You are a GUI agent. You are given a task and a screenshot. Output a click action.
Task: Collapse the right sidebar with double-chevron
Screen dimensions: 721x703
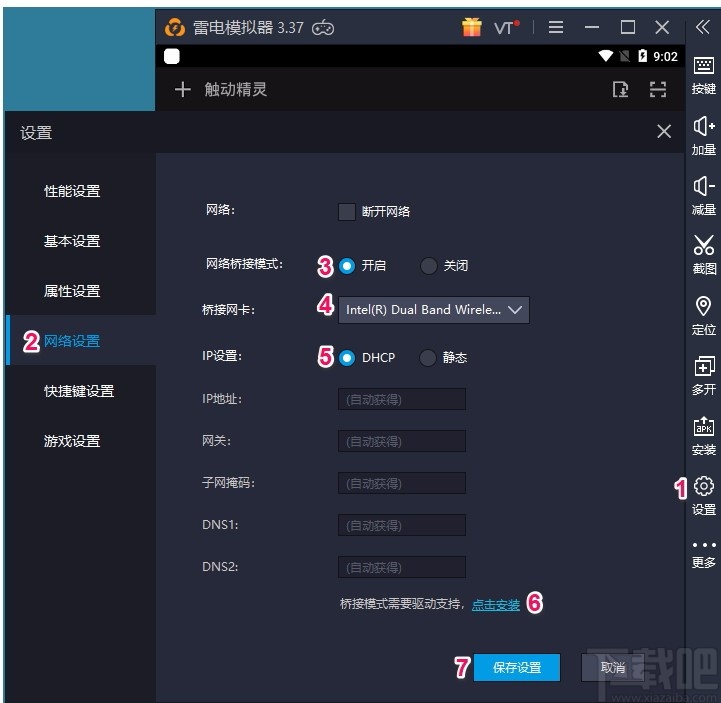(703, 27)
